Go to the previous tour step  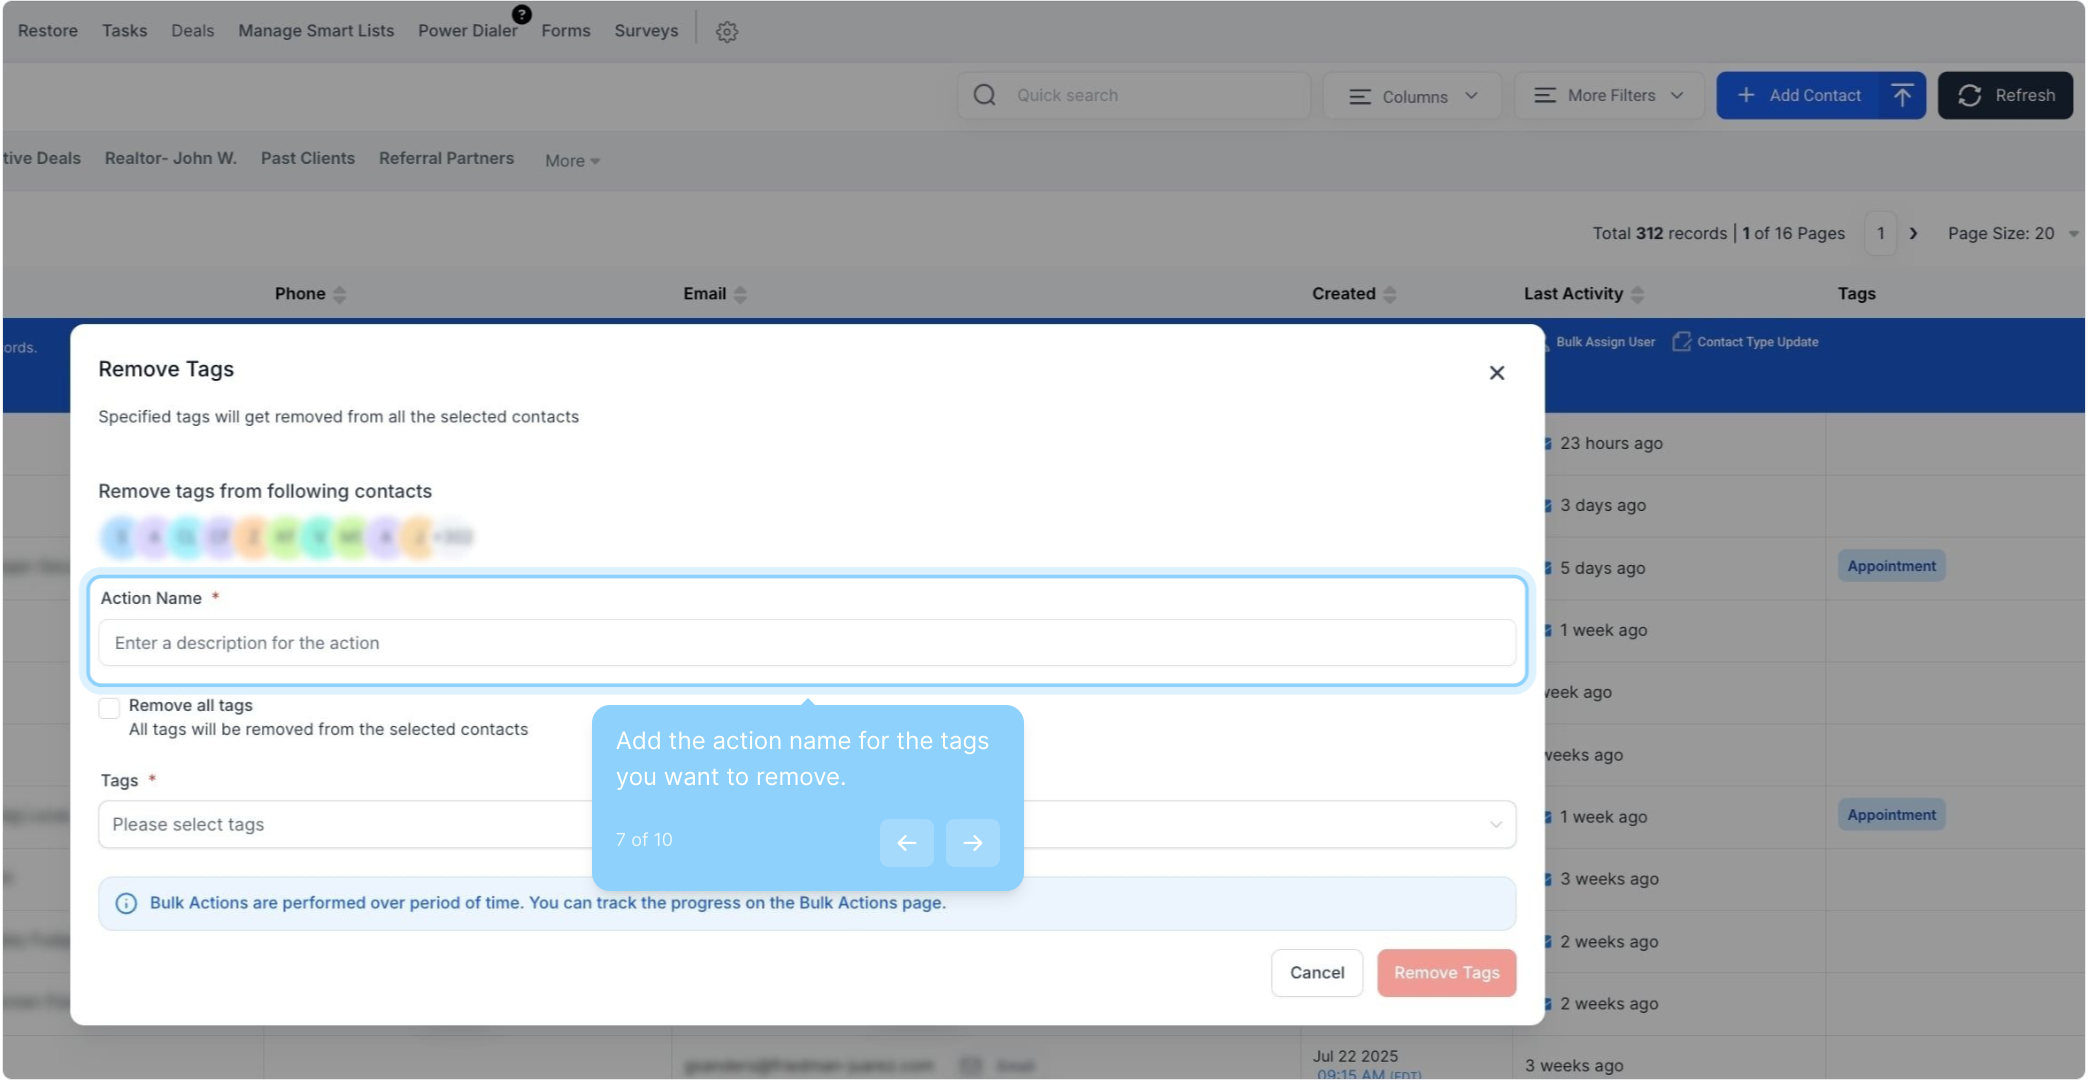pyautogui.click(x=906, y=843)
